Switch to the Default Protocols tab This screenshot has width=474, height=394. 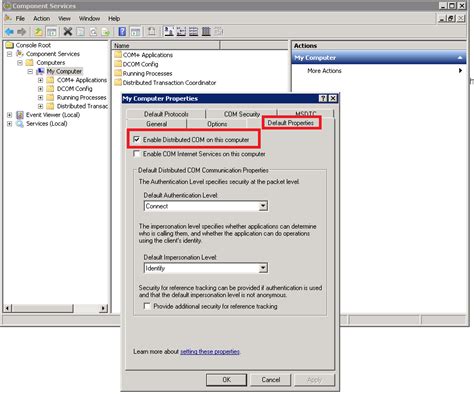(166, 114)
